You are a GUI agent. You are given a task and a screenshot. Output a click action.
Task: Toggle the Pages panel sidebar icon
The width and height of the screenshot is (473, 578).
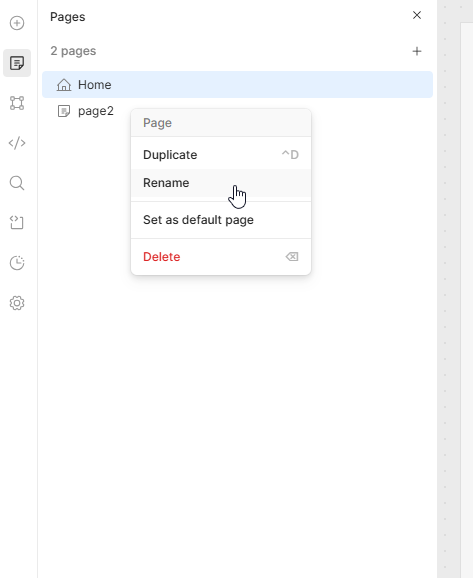click(x=17, y=63)
